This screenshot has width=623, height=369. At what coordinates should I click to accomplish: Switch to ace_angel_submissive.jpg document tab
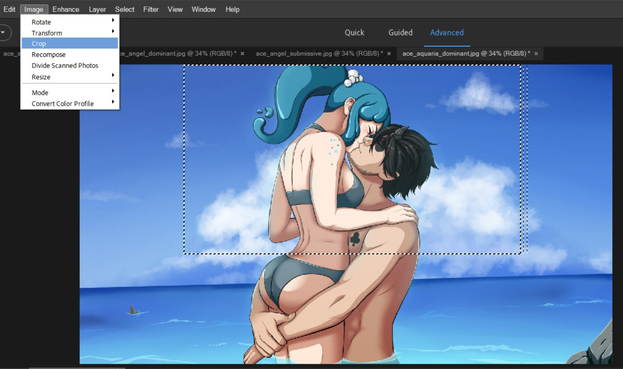click(319, 54)
